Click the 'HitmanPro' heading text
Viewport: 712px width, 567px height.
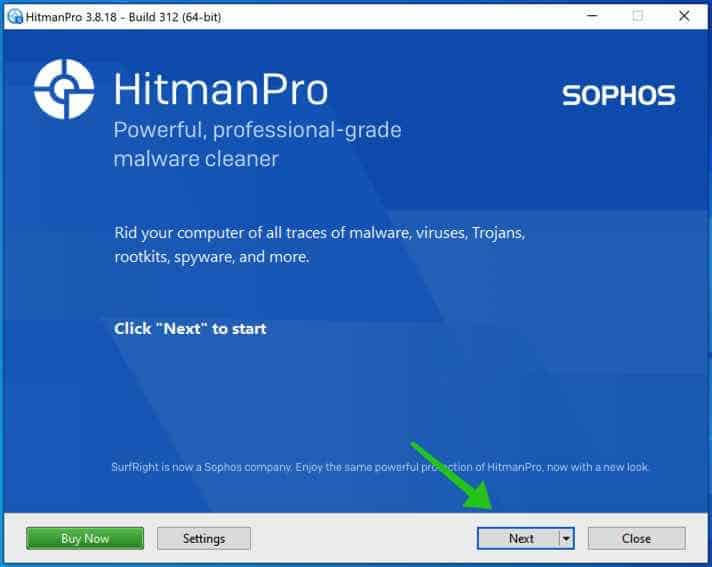221,89
